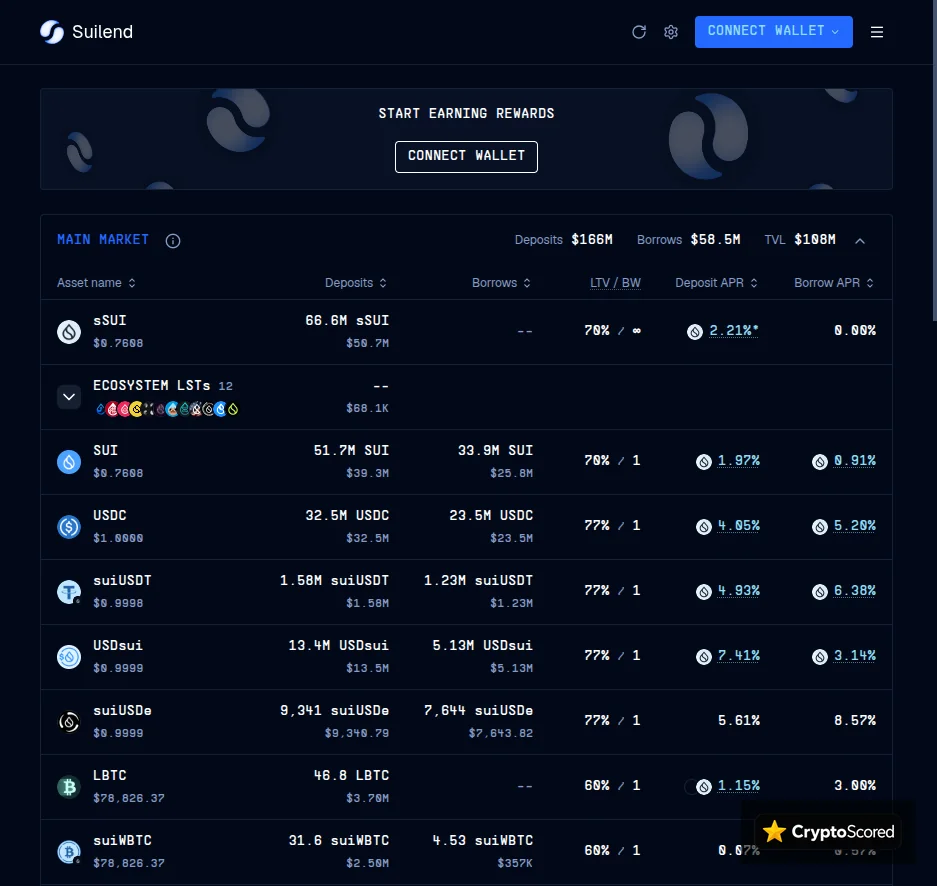The image size is (937, 886).
Task: Click reward icon beside USDC 5.20% borrow APR
Action: tap(820, 526)
